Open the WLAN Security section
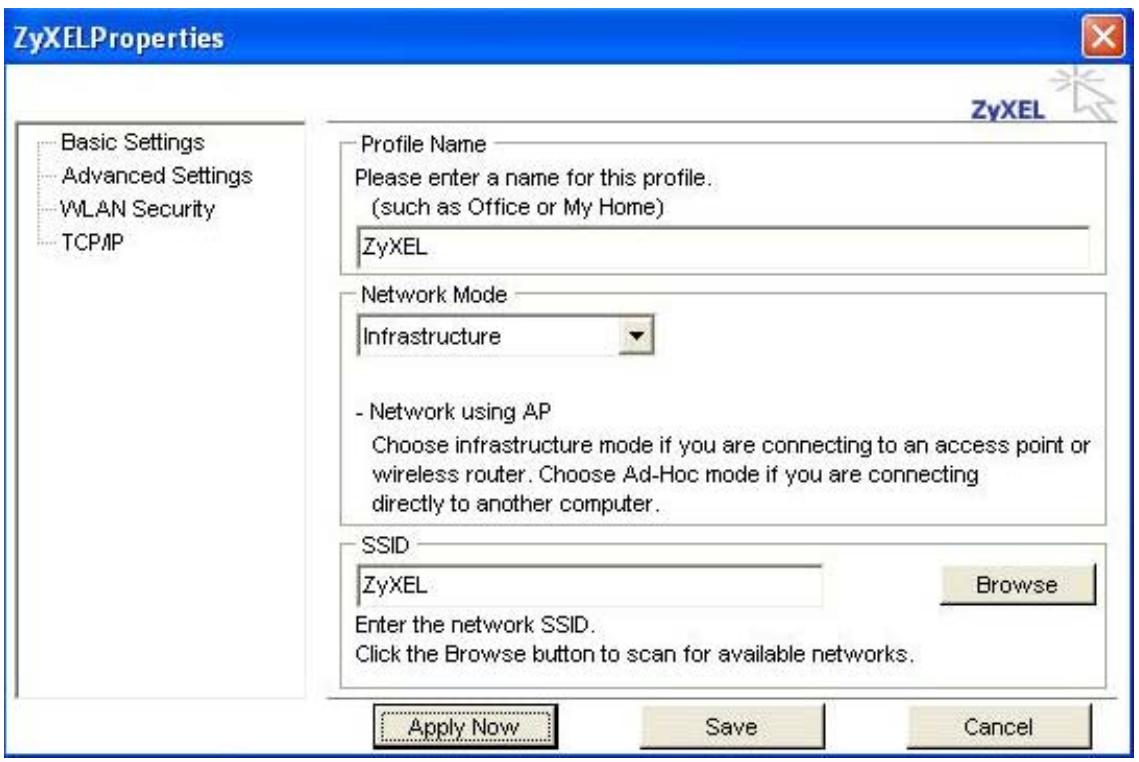The height and width of the screenshot is (762, 1139). pos(137,209)
